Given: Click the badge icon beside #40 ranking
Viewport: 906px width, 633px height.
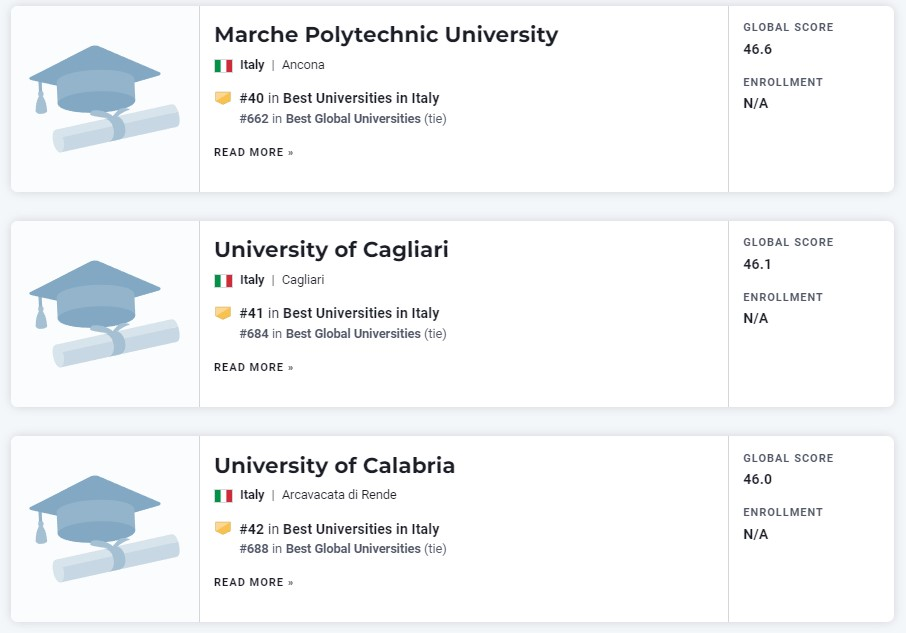Looking at the screenshot, I should [x=223, y=98].
